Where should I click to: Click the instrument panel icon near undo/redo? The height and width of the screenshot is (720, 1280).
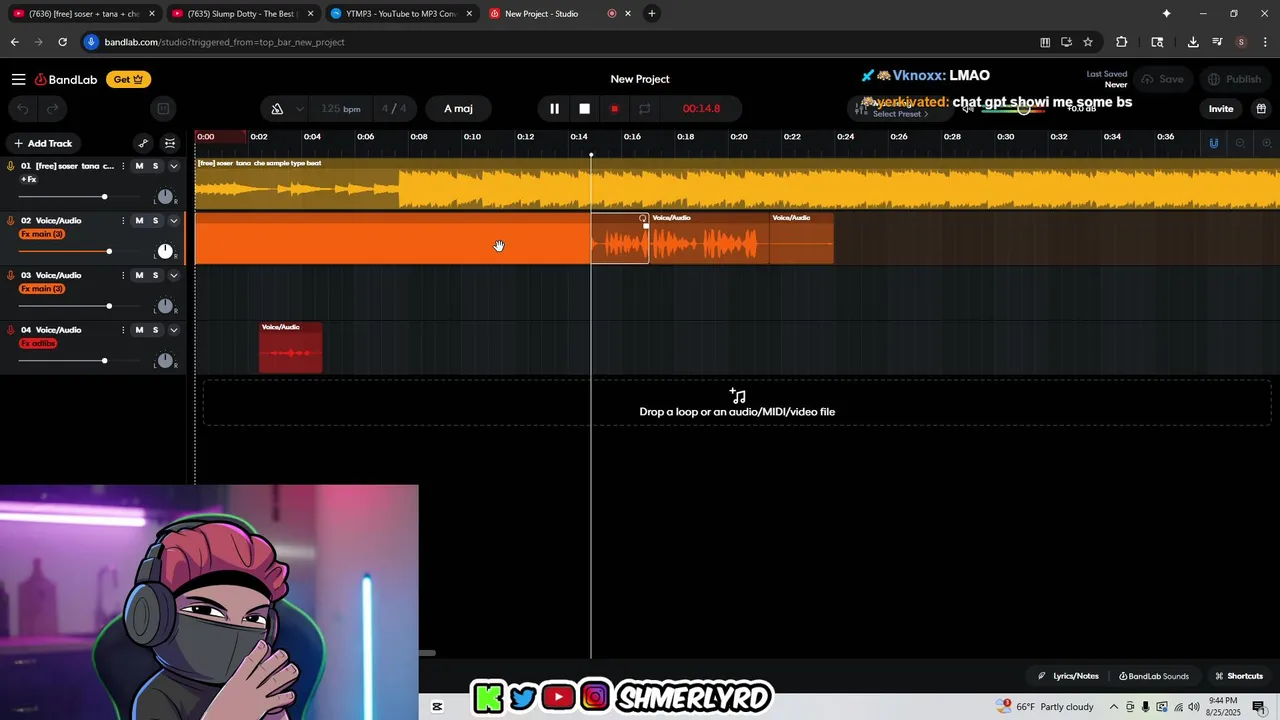pyautogui.click(x=163, y=108)
